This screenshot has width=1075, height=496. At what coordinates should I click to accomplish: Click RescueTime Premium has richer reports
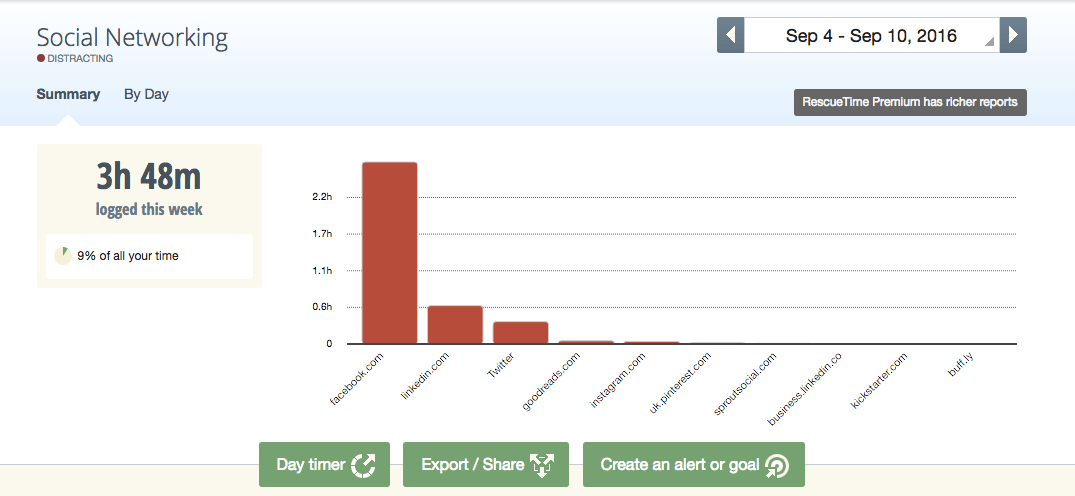[x=910, y=102]
